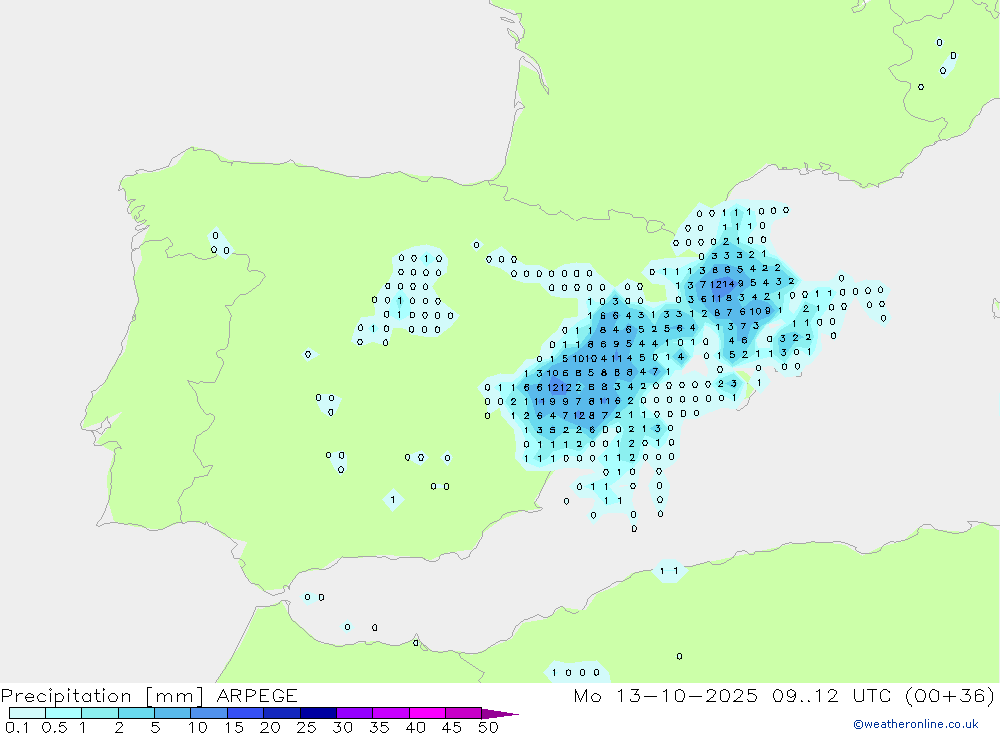Click the '45' legend scale label
The width and height of the screenshot is (1000, 733).
click(x=452, y=727)
